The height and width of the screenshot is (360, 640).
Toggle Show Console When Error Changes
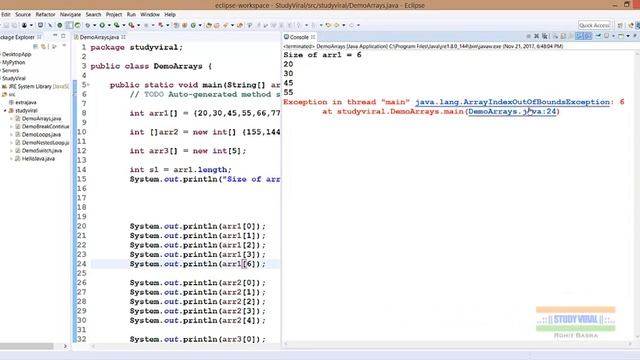(x=588, y=36)
